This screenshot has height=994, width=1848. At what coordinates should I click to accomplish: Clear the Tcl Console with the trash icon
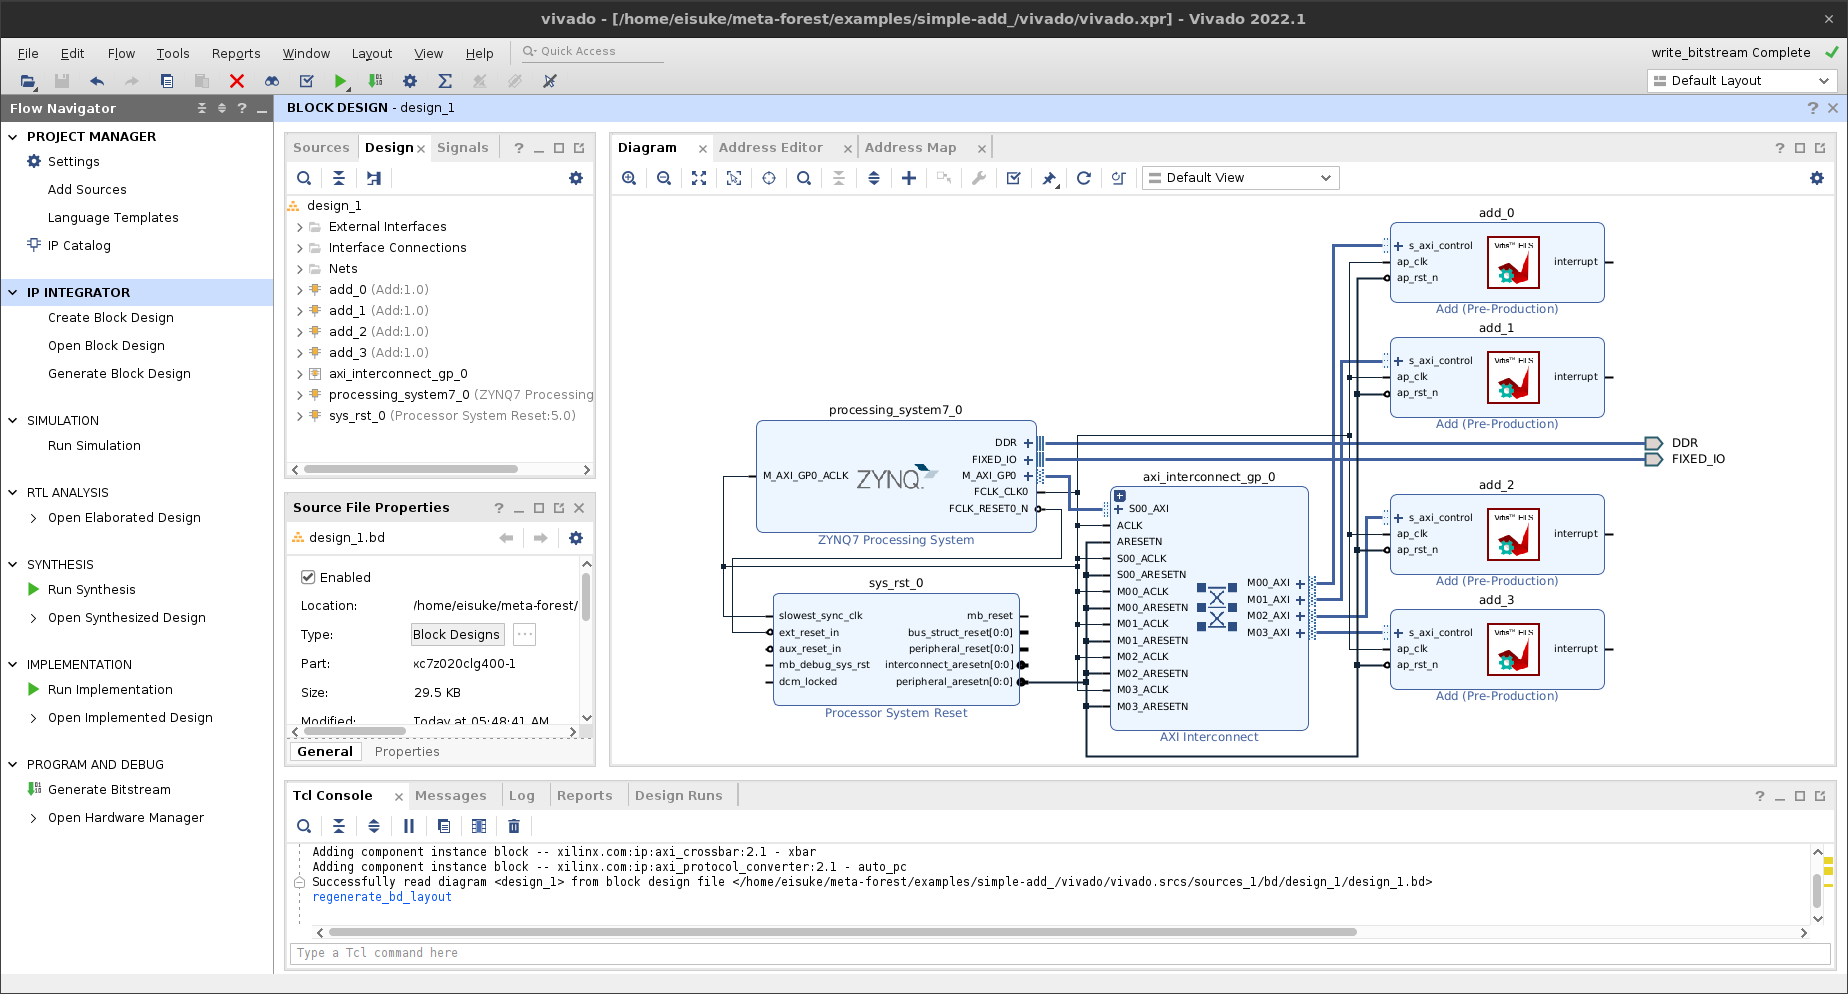[x=514, y=826]
